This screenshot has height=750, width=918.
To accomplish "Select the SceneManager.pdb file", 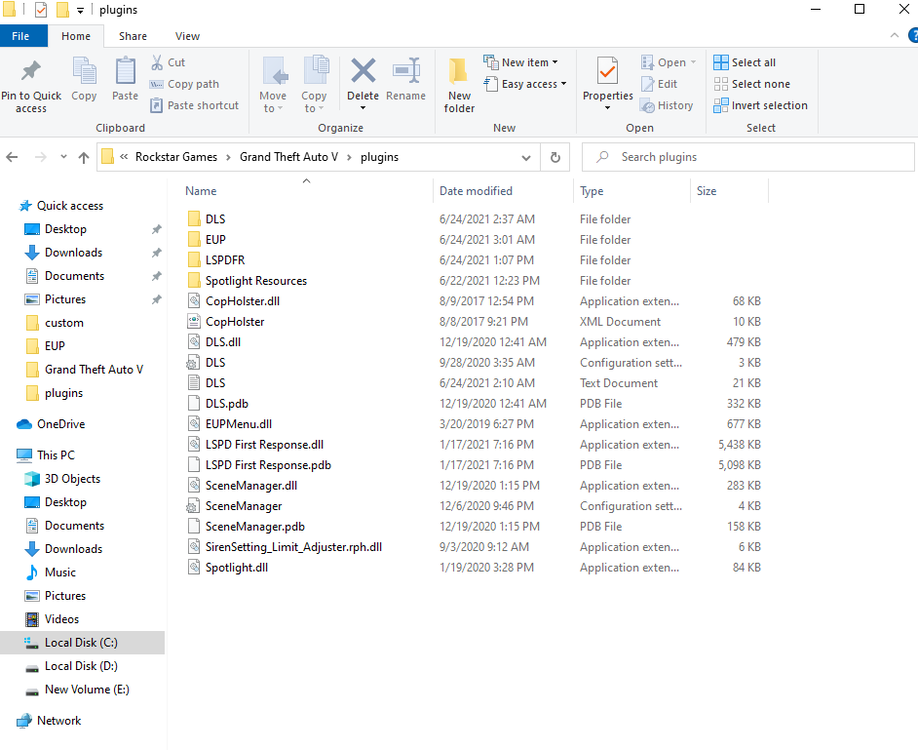I will pos(255,526).
